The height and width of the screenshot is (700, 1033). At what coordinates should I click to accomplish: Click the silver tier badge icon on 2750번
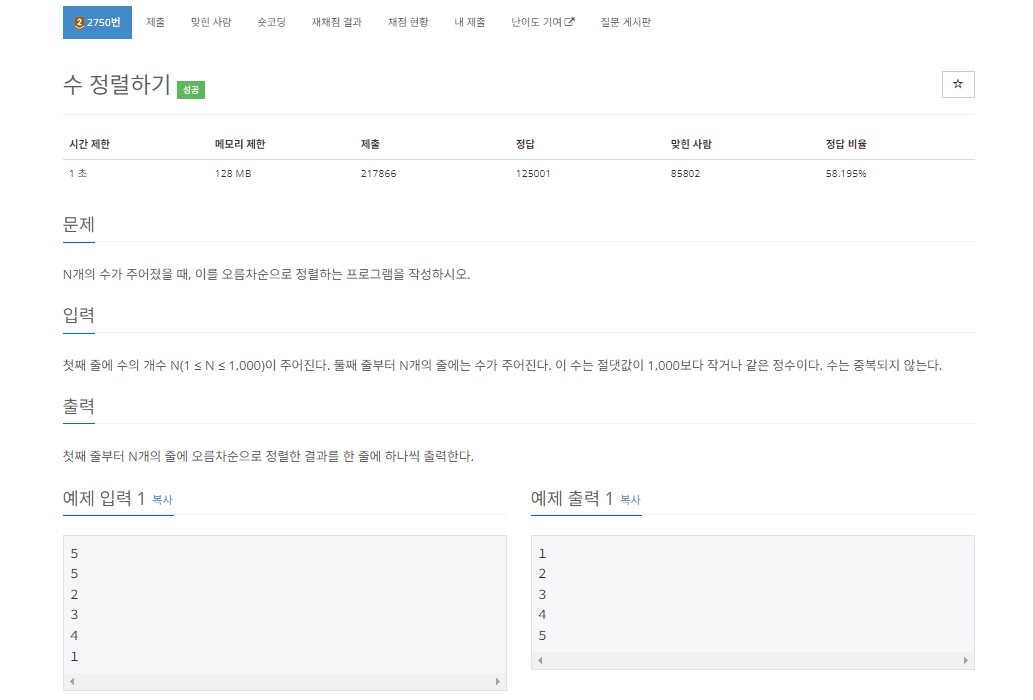(x=79, y=23)
